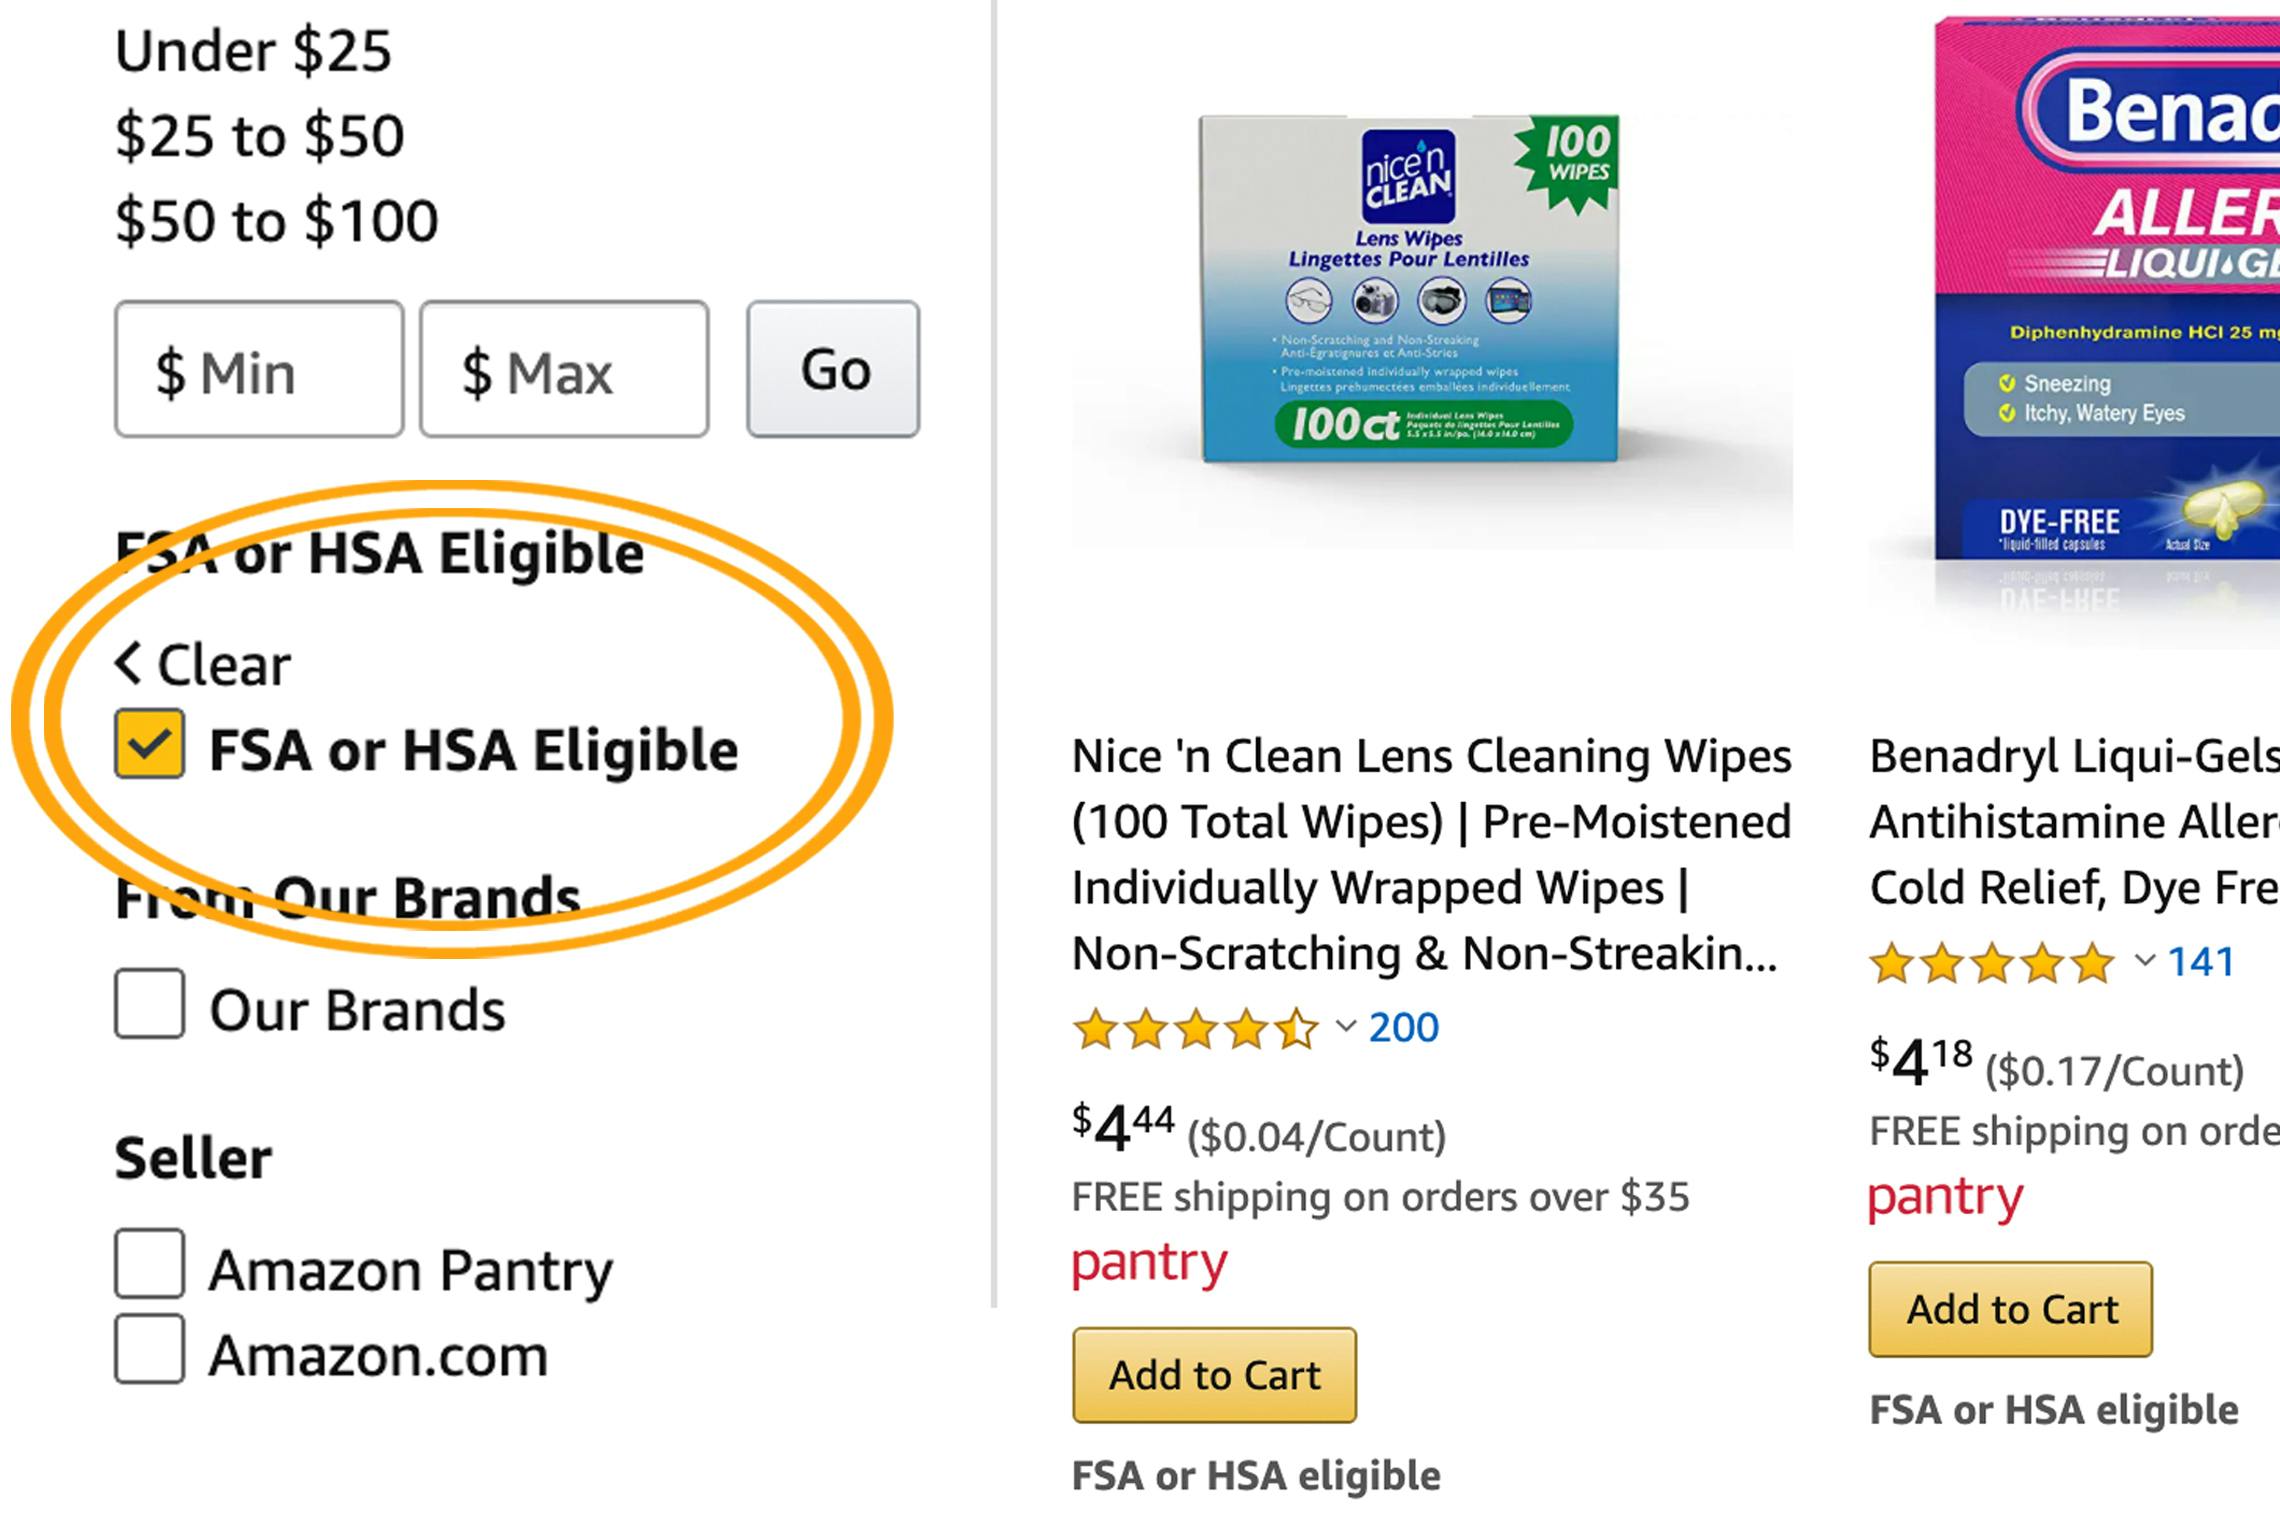Click the star rating of lens wipes
The image size is (2280, 1520).
pos(1195,1028)
